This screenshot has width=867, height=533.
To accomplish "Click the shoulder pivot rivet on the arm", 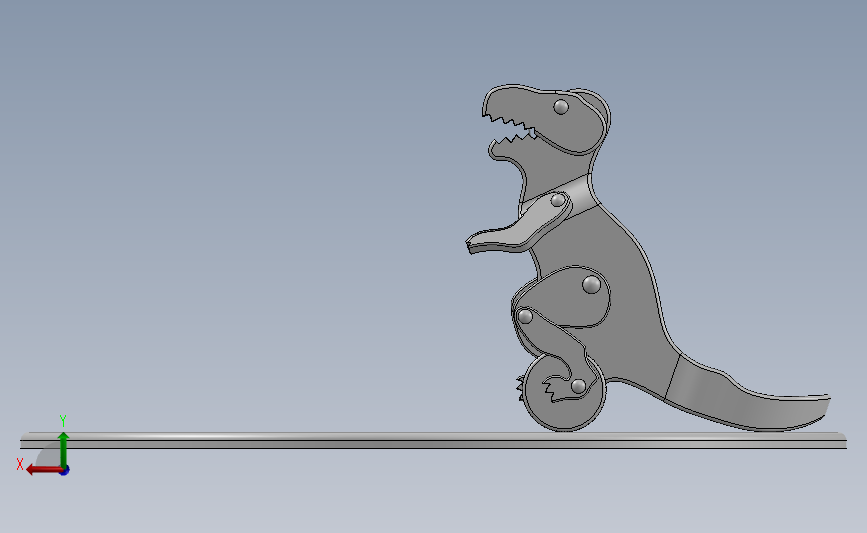I will pos(558,200).
